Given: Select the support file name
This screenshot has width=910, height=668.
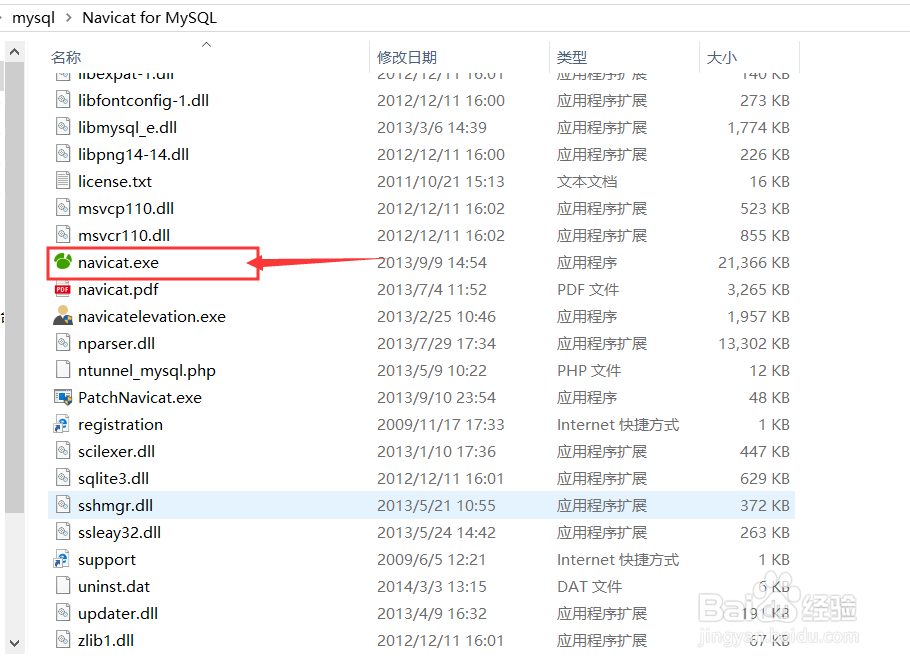Looking at the screenshot, I should (107, 560).
